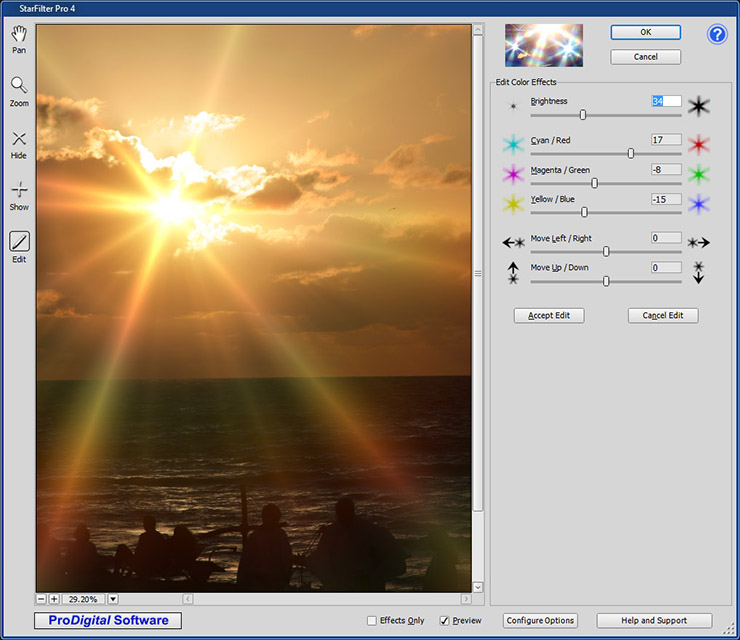This screenshot has width=740, height=640.
Task: Click the Move Up / Down slider handle
Action: coord(606,281)
